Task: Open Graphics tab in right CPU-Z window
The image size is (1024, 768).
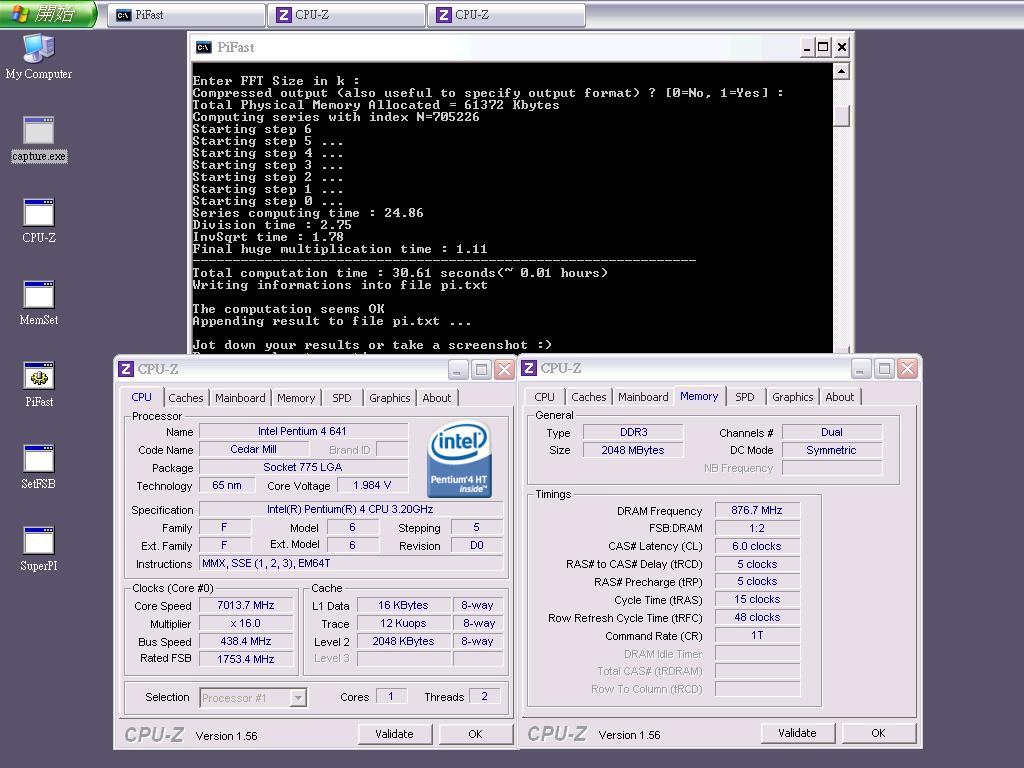Action: (793, 397)
